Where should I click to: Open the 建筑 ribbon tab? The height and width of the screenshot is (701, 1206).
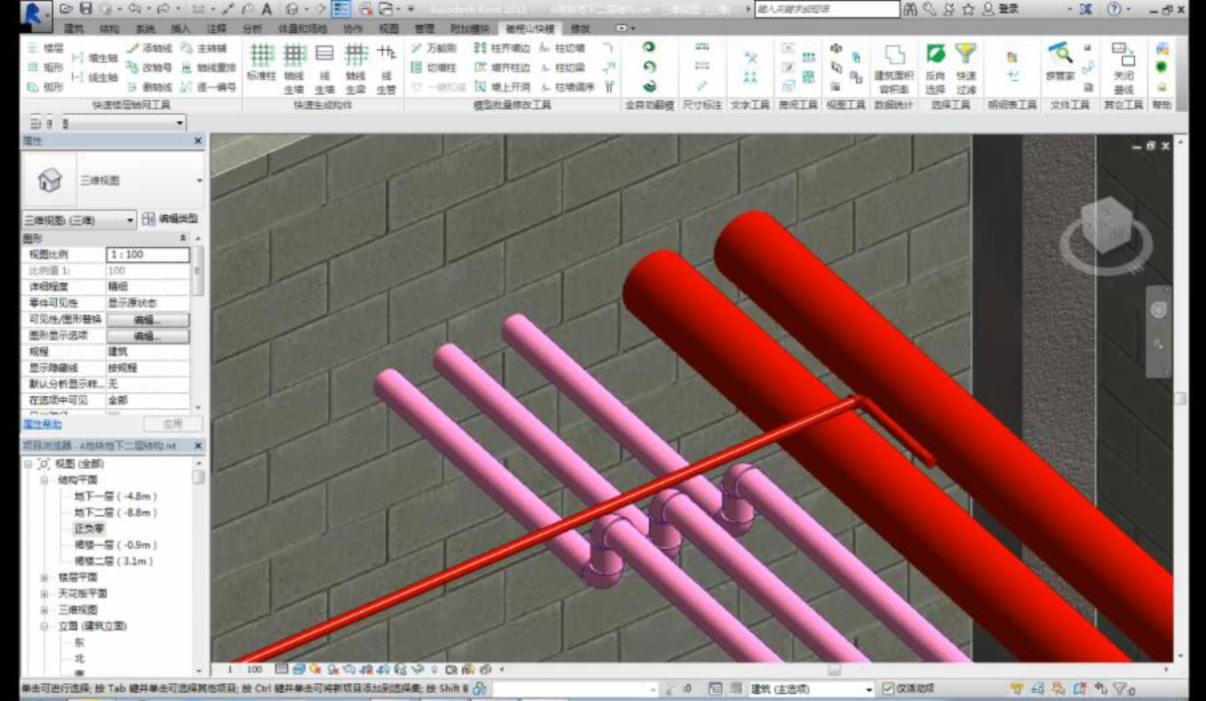(x=74, y=29)
